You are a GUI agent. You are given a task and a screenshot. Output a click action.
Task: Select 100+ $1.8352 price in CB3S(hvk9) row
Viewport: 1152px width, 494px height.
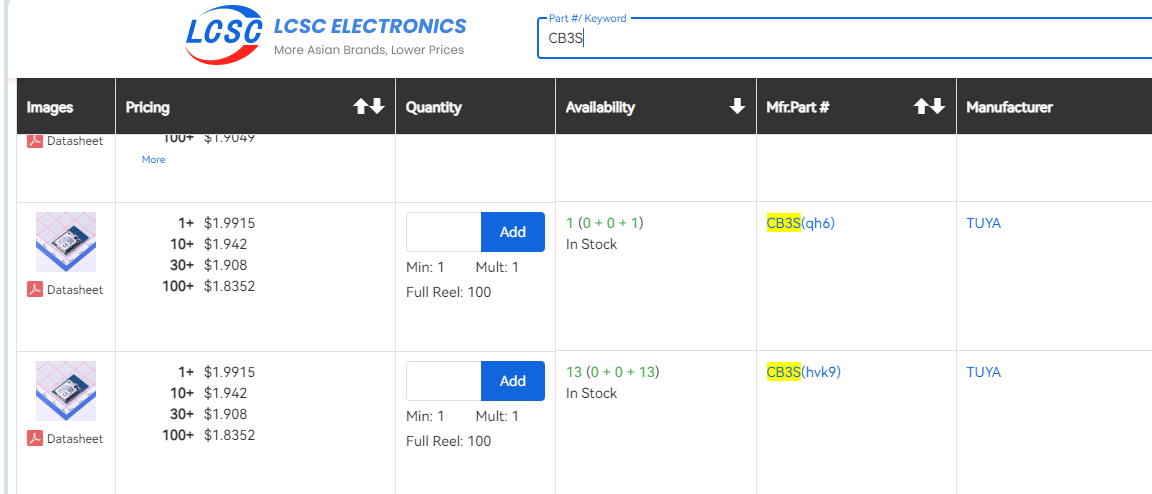(x=209, y=434)
